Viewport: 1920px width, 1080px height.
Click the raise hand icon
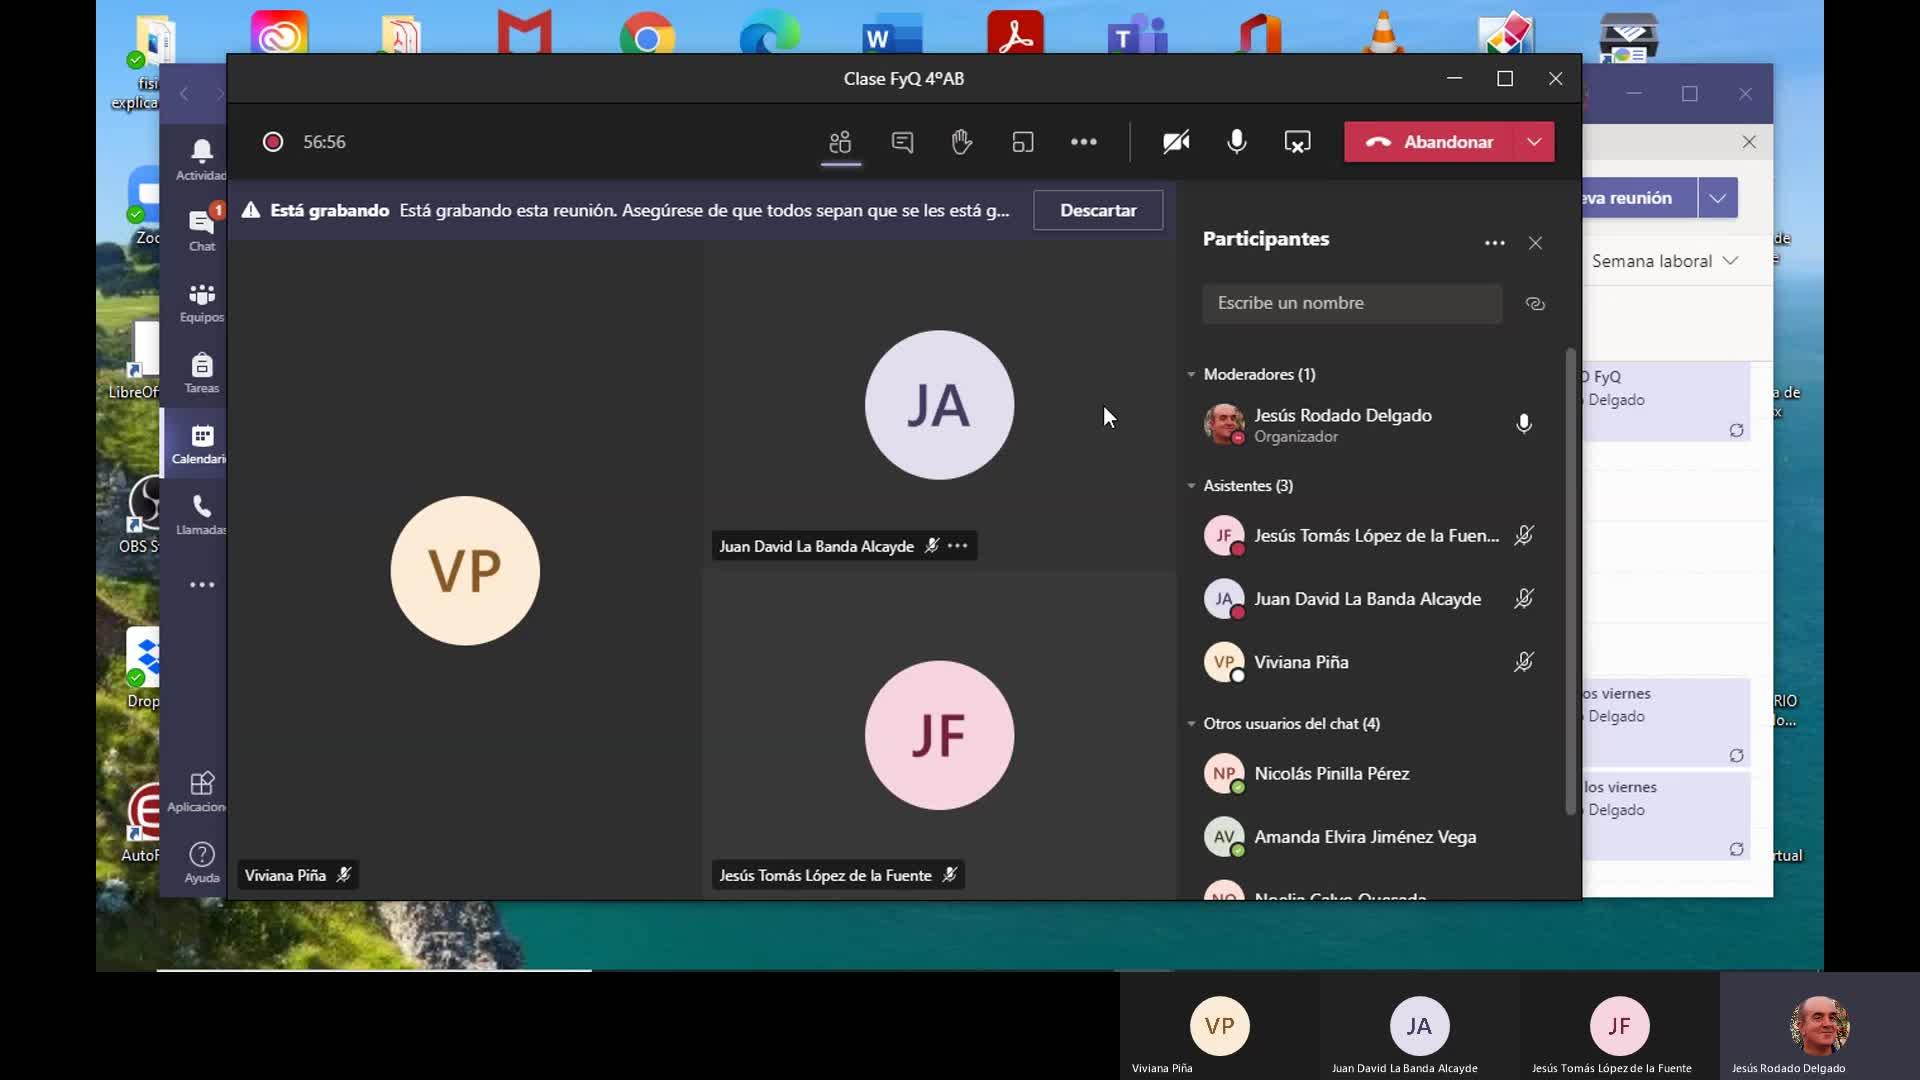(962, 142)
